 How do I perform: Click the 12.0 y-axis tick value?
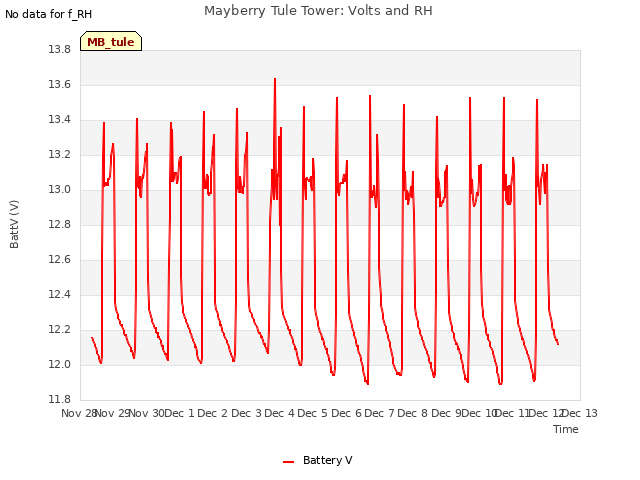pos(60,364)
